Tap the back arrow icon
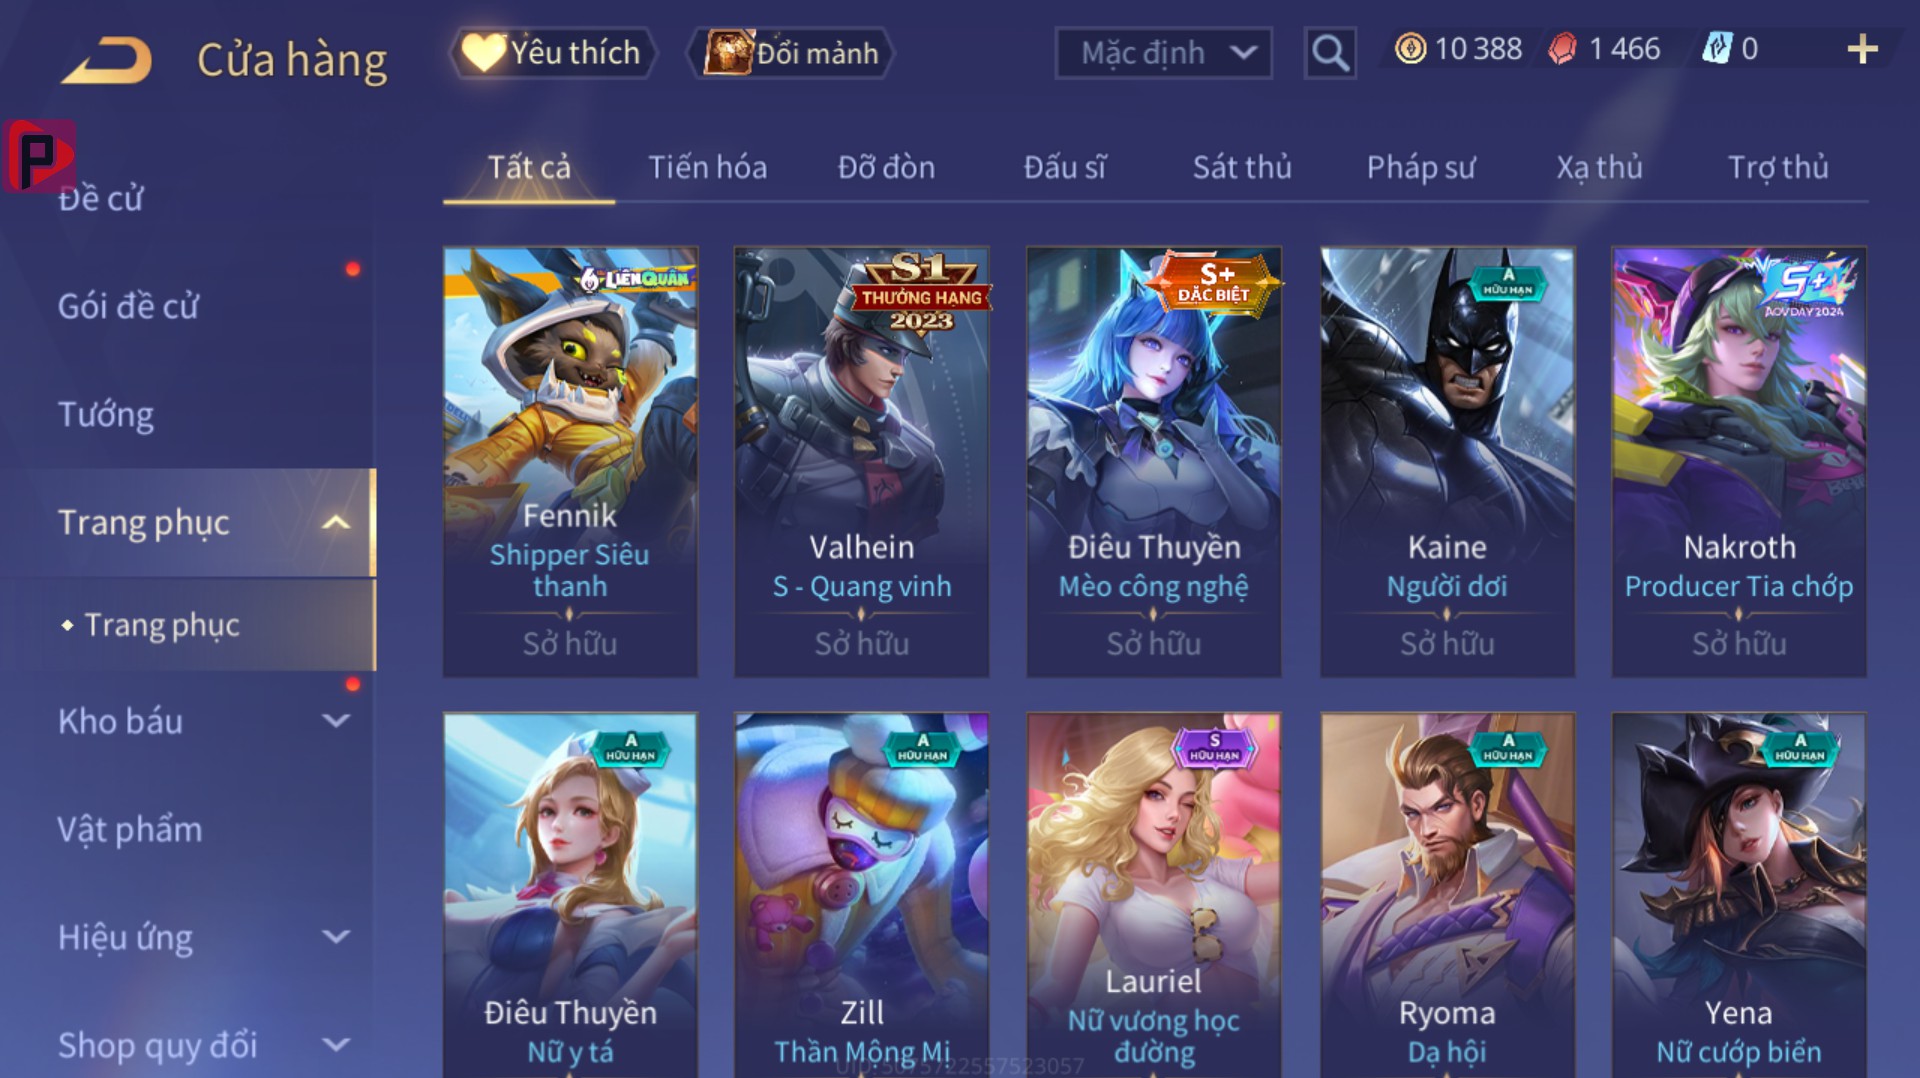Screen dimensions: 1920x1078 tap(107, 59)
